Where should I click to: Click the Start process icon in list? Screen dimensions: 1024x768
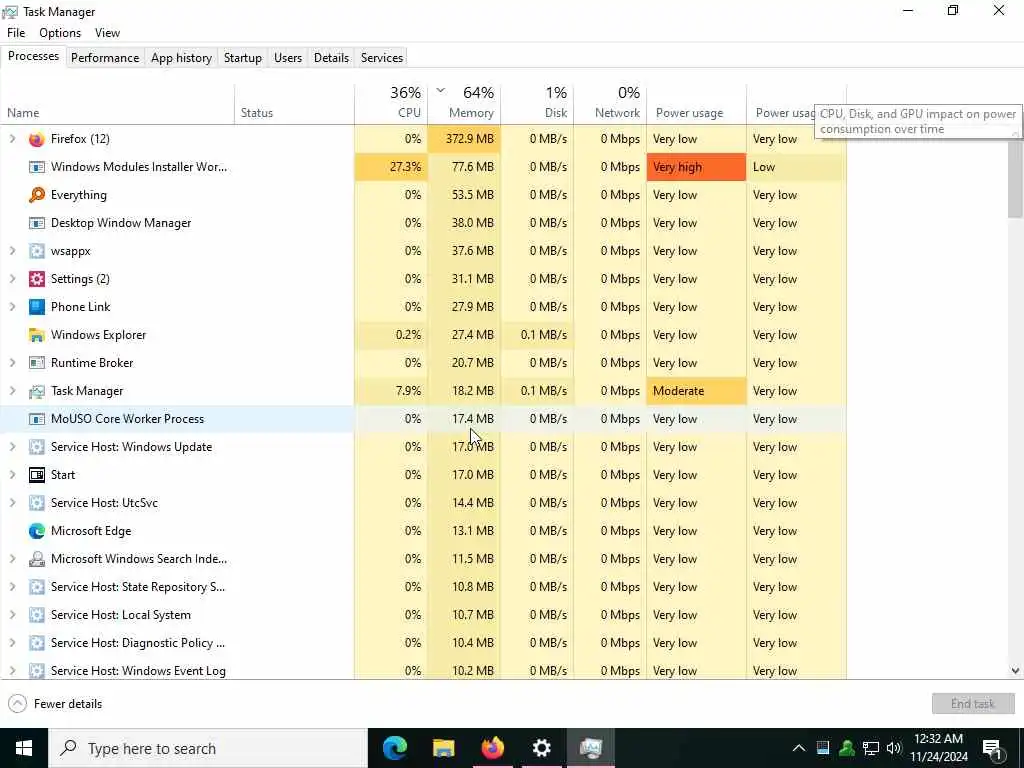coord(37,475)
